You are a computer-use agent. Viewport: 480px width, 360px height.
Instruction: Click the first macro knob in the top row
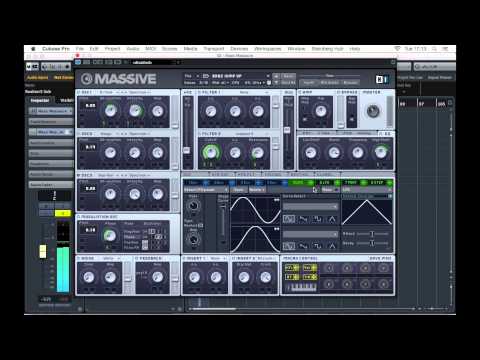coord(329,268)
